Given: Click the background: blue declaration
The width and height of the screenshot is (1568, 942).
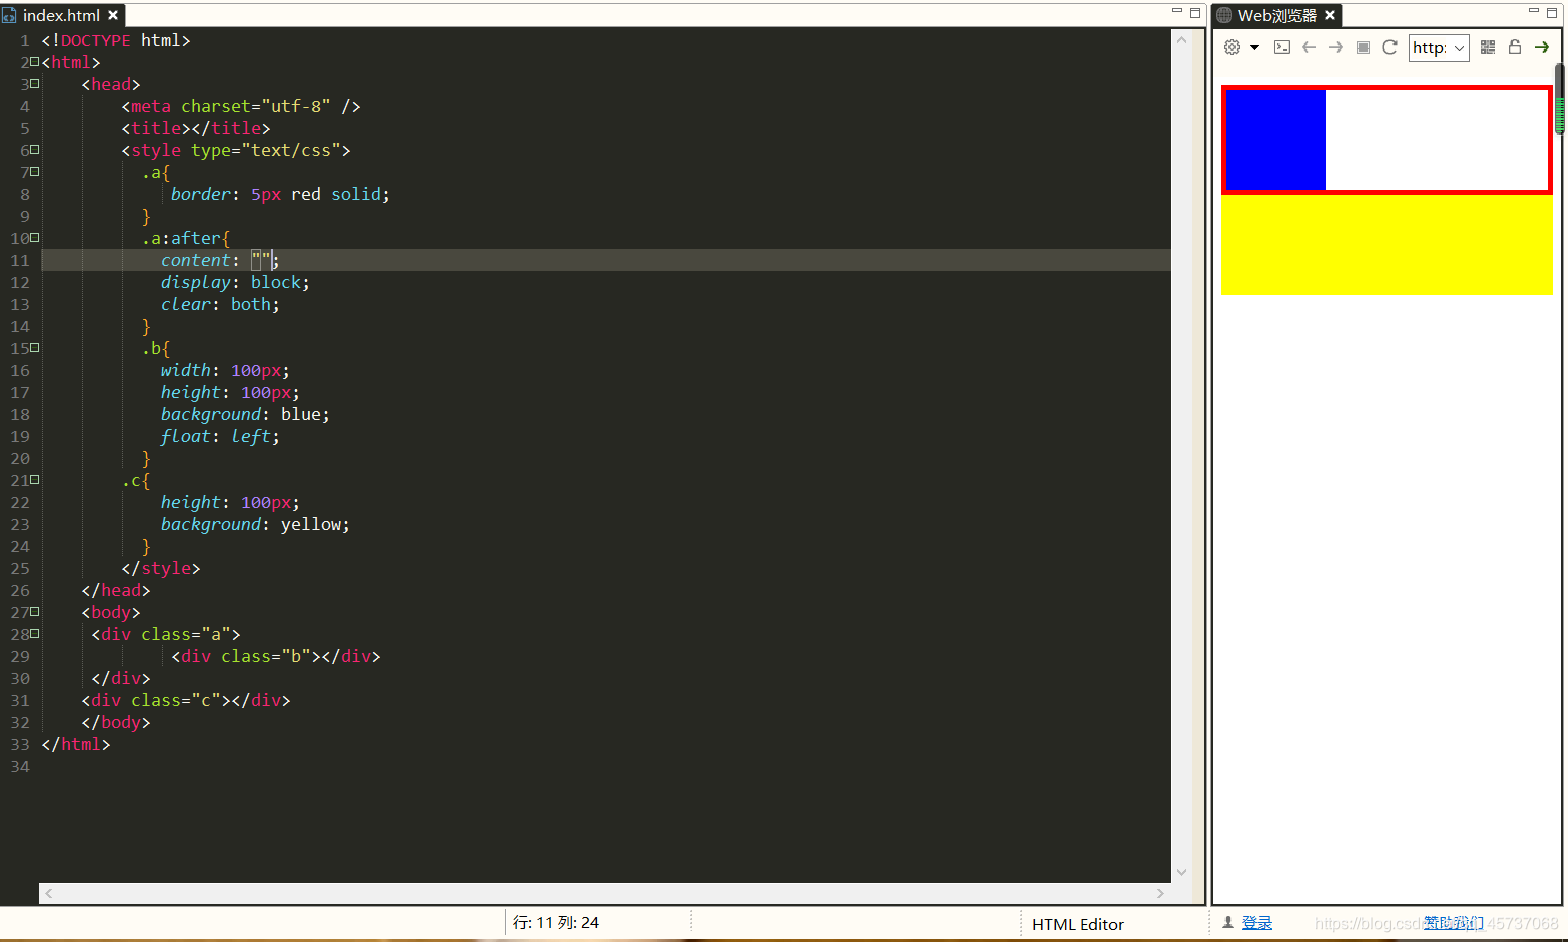Looking at the screenshot, I should [245, 414].
